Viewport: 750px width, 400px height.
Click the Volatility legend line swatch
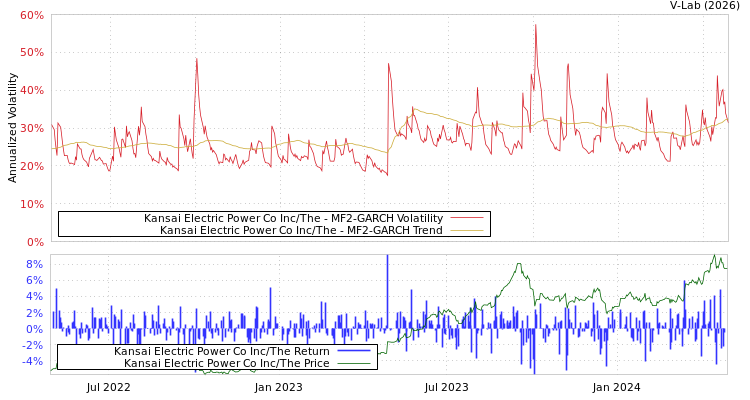466,218
